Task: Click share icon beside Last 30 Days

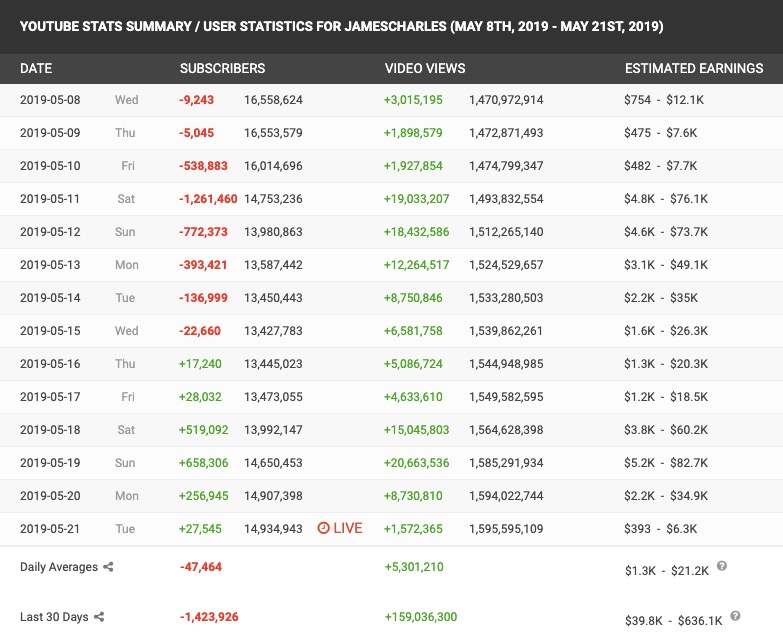Action: tap(99, 617)
